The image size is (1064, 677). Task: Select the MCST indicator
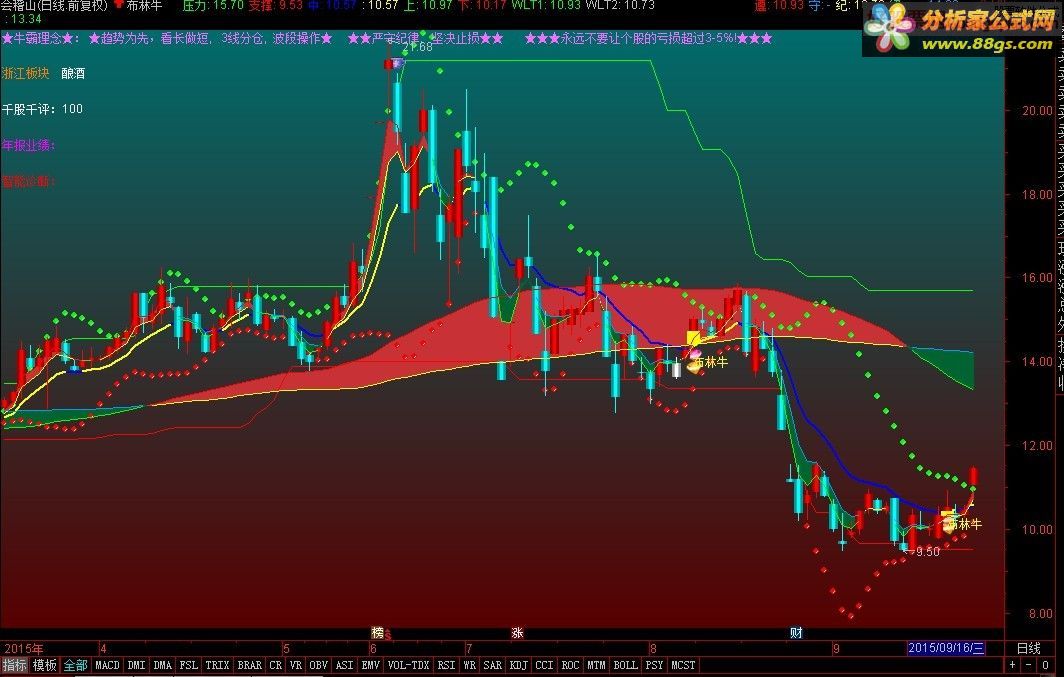click(x=683, y=665)
